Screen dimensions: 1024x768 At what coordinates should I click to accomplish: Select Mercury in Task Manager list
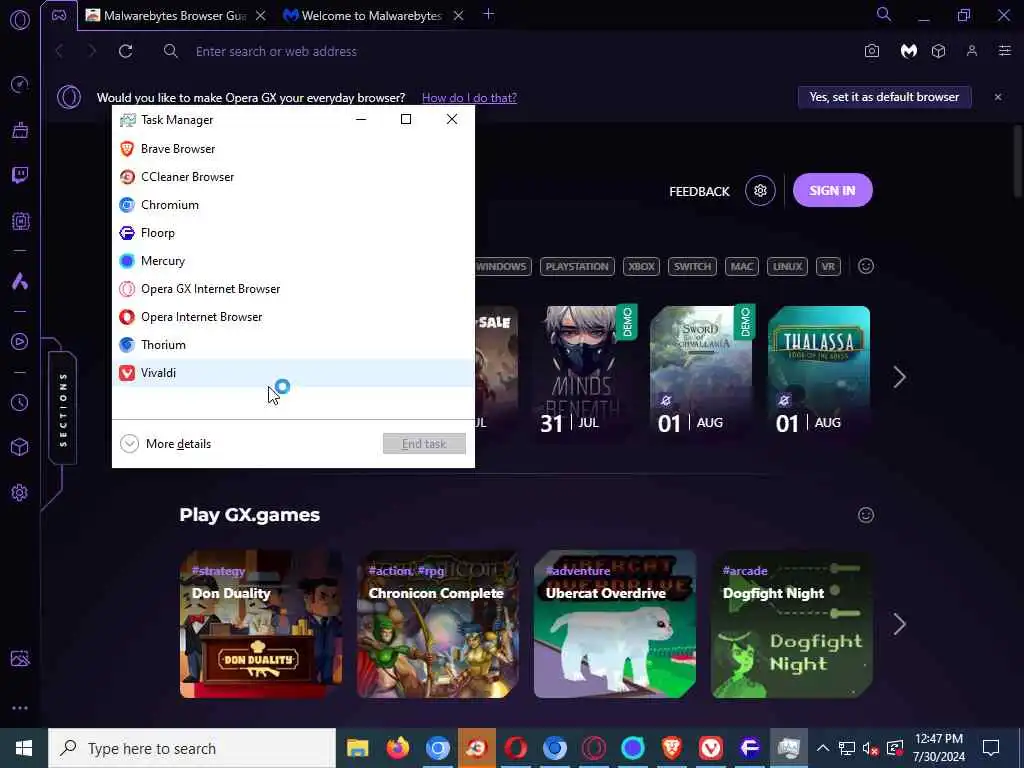coord(293,261)
